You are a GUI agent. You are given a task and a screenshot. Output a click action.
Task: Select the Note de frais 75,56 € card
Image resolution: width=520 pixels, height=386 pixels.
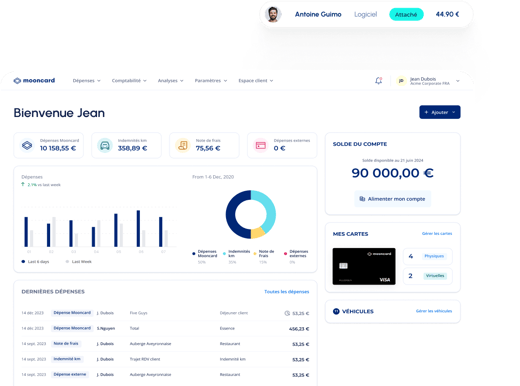pyautogui.click(x=204, y=145)
